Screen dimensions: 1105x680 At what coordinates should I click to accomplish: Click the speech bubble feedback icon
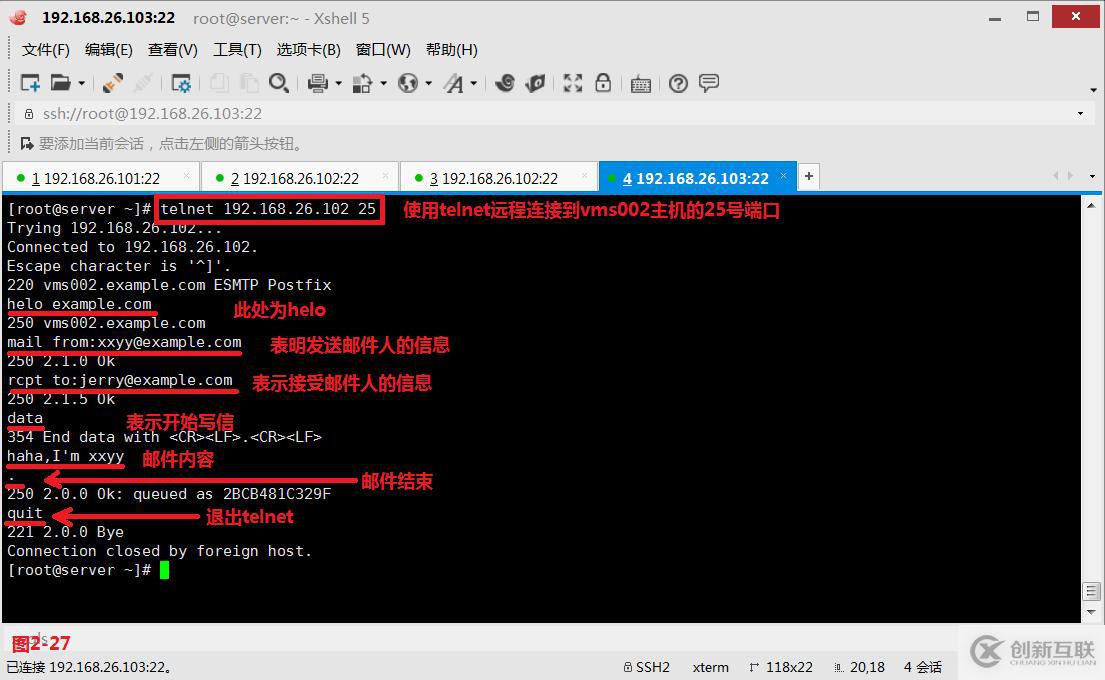click(x=709, y=83)
